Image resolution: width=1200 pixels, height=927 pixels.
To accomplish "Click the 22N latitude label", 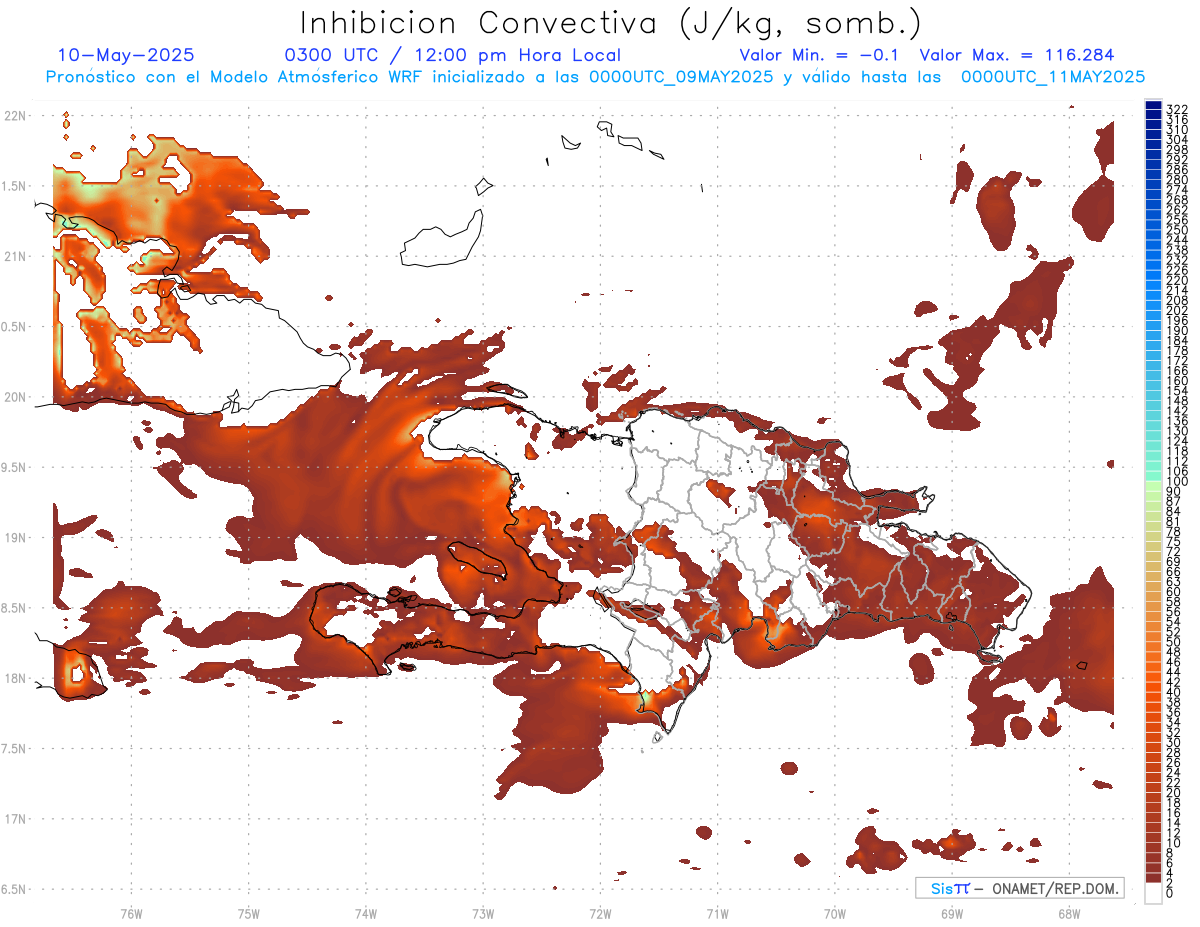I will (x=14, y=116).
